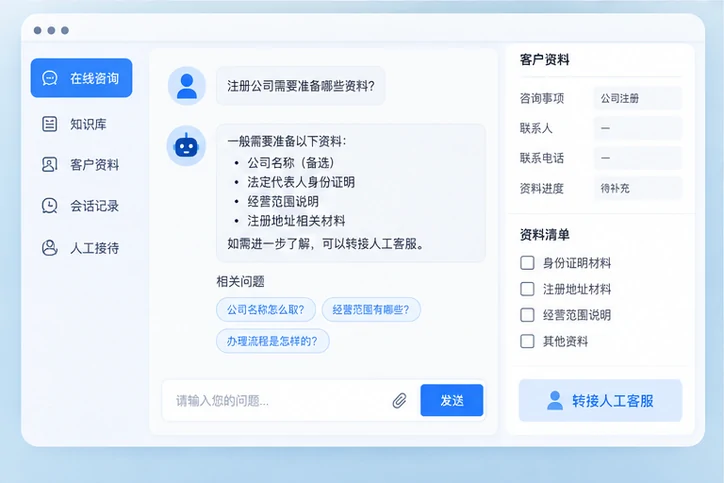Open the 在线咨询 menu item
This screenshot has width=724, height=483.
click(81, 78)
